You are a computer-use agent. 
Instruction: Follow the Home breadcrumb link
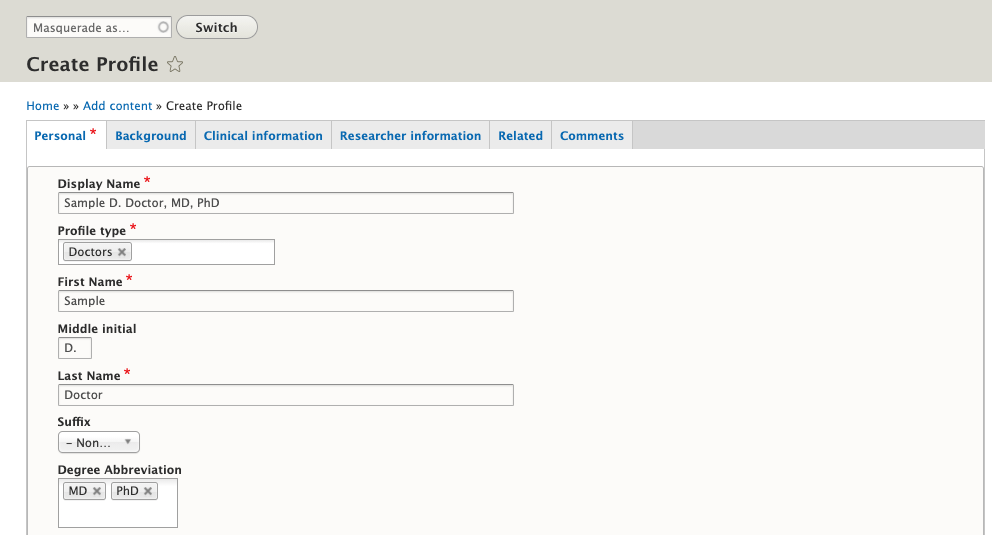pos(43,106)
